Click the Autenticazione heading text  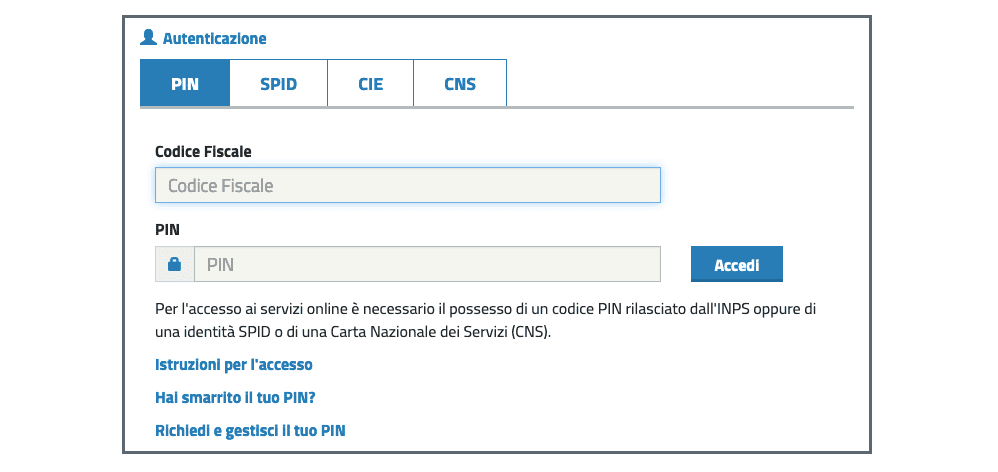pyautogui.click(x=214, y=39)
